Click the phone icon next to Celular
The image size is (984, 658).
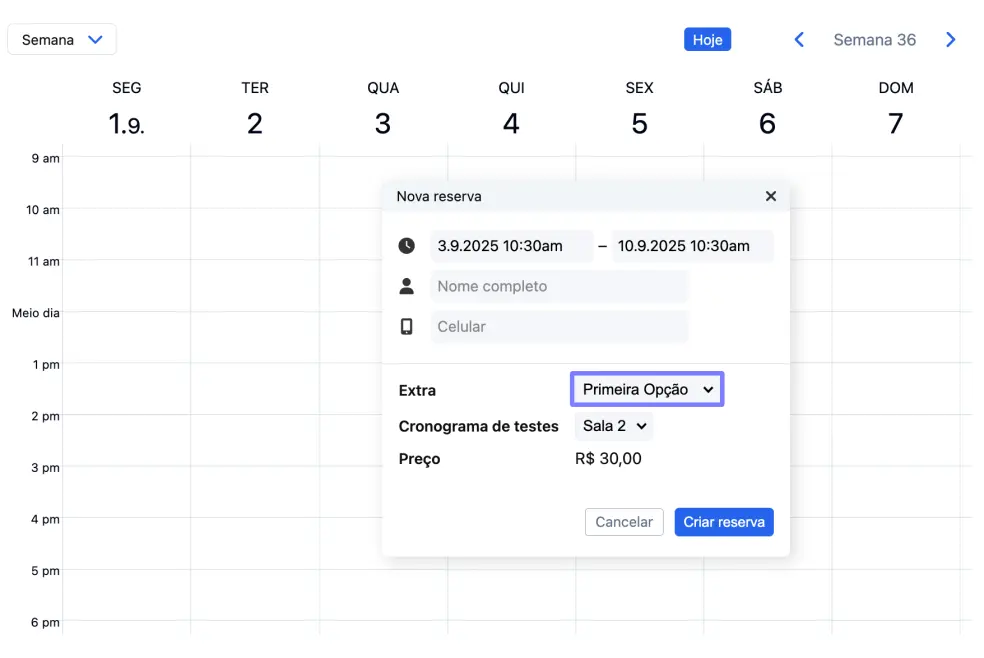pos(406,327)
